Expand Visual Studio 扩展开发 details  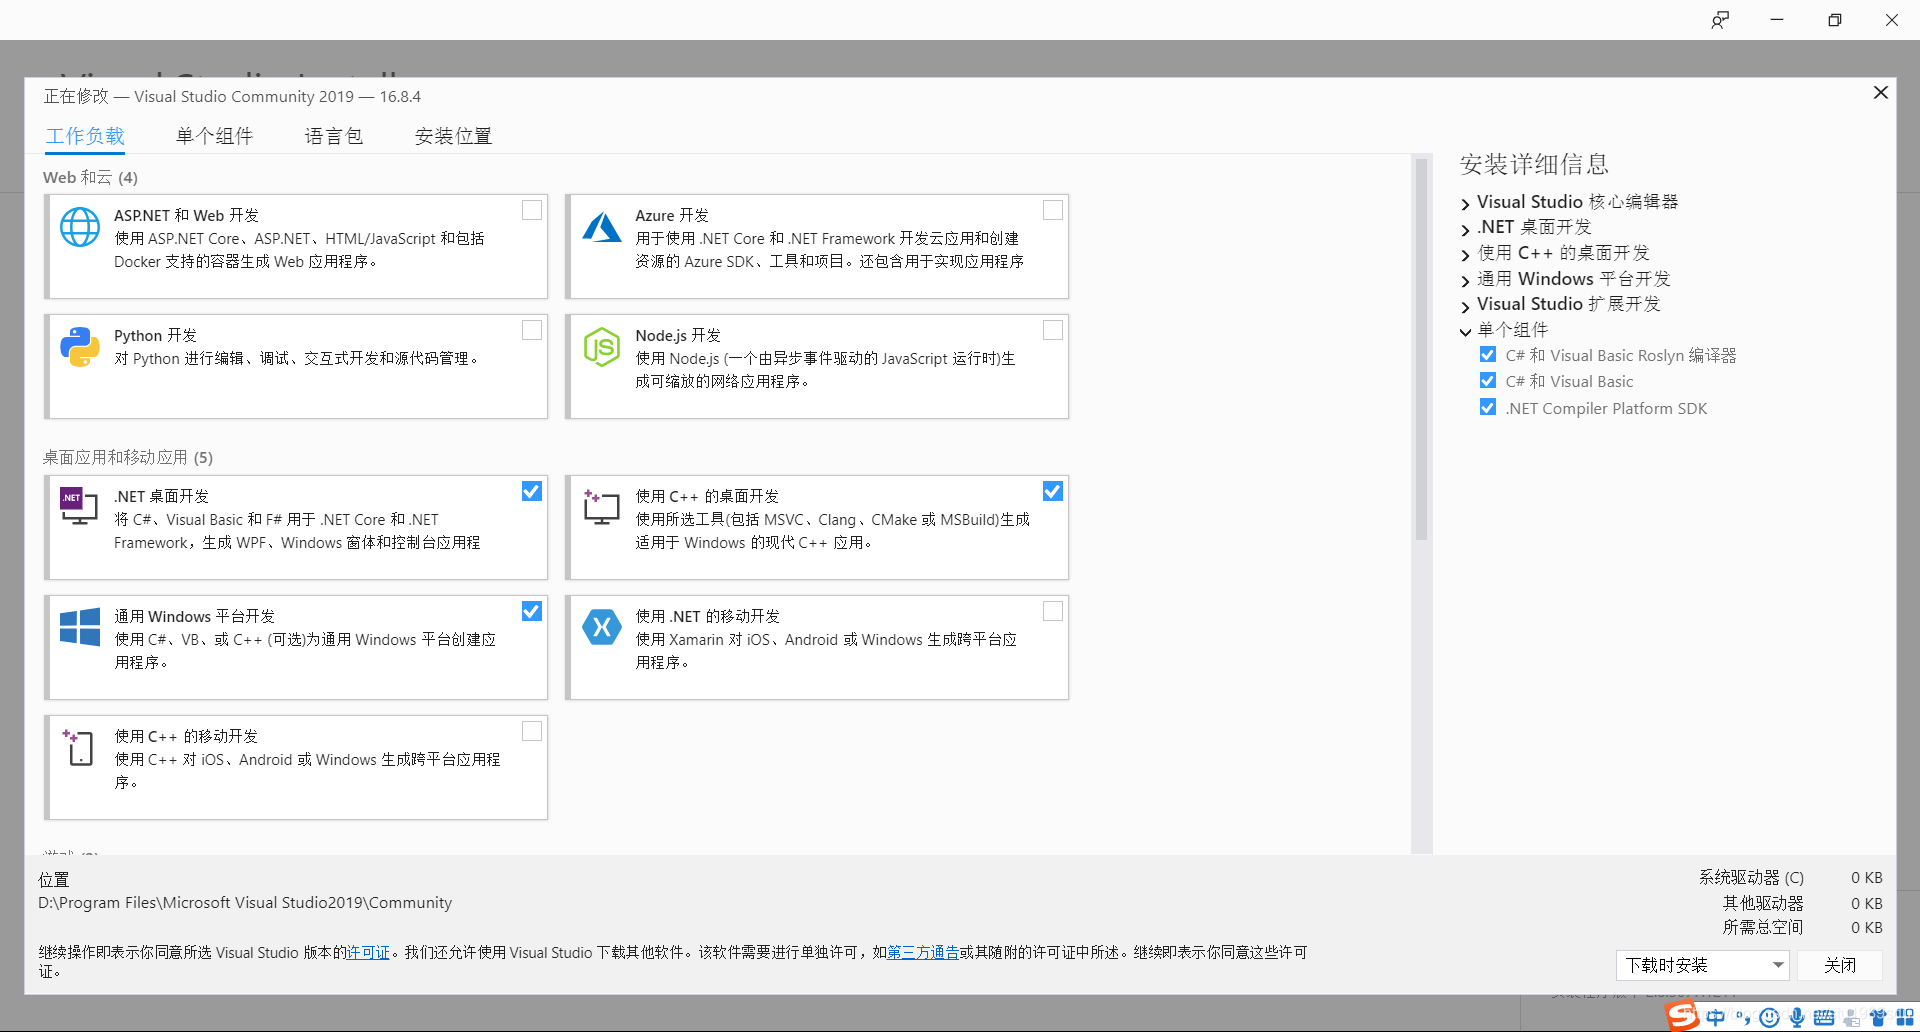(1465, 306)
